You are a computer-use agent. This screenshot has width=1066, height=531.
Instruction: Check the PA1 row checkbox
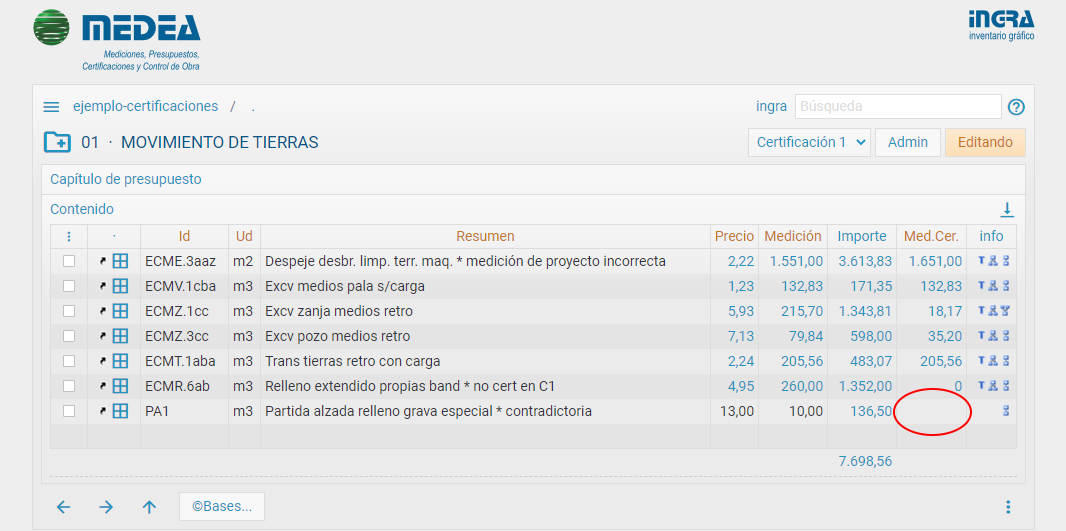(x=69, y=411)
